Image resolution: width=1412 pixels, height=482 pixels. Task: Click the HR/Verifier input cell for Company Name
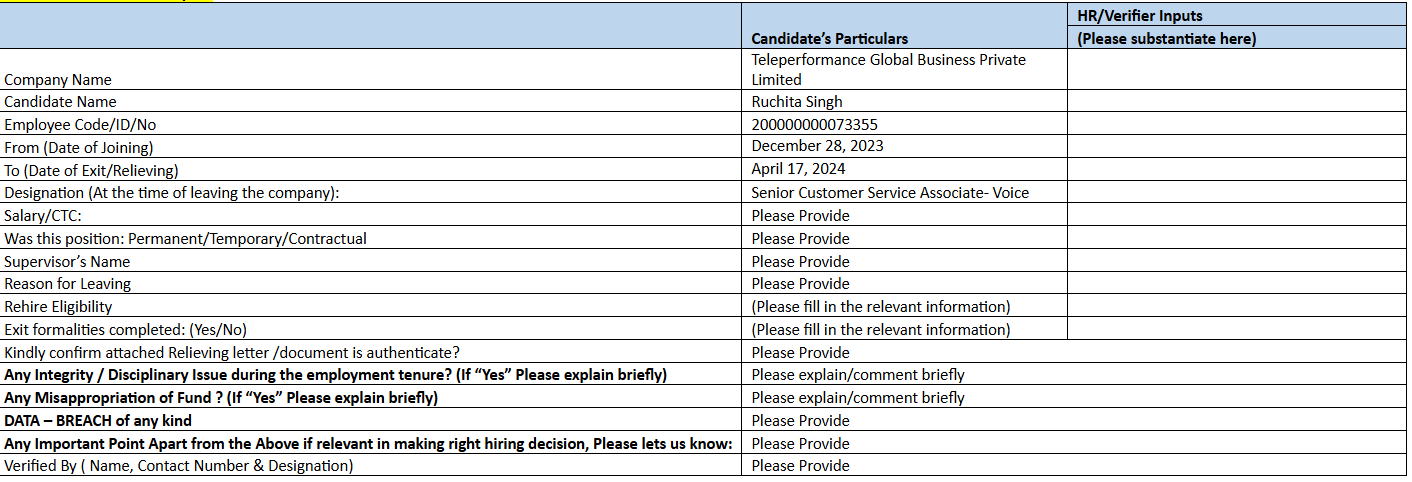[1237, 69]
